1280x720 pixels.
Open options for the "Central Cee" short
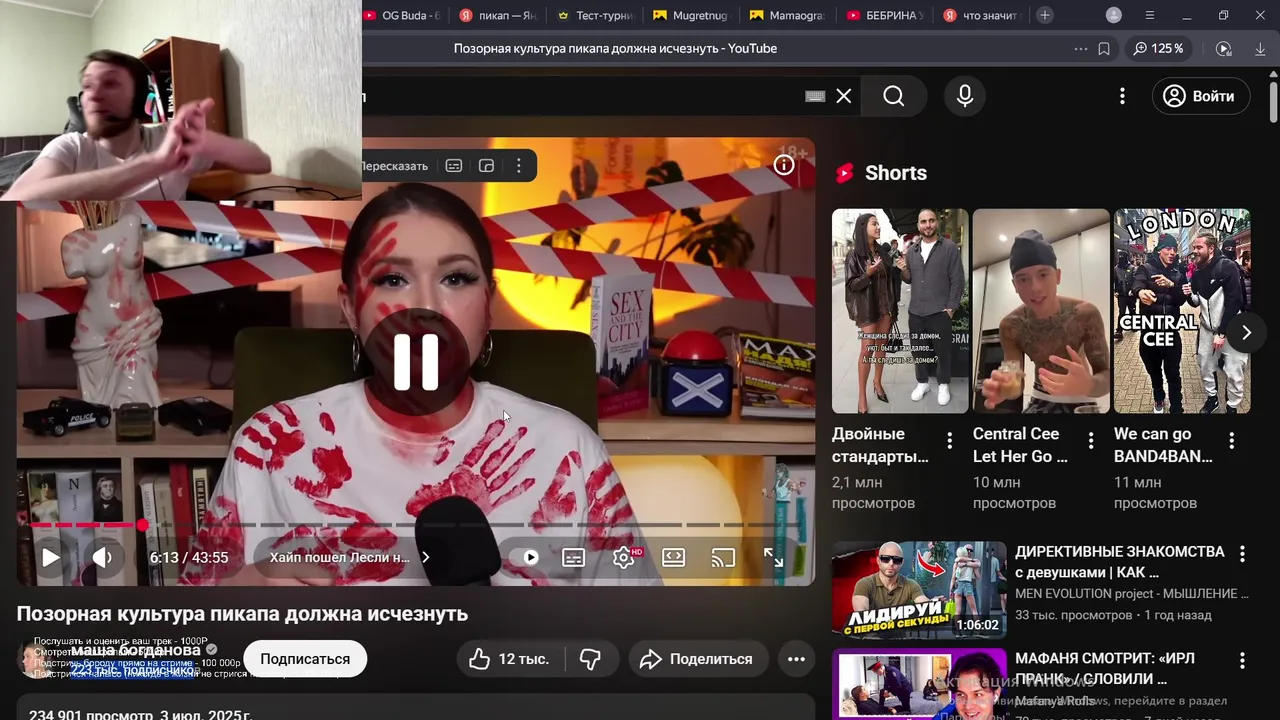[x=1091, y=440]
